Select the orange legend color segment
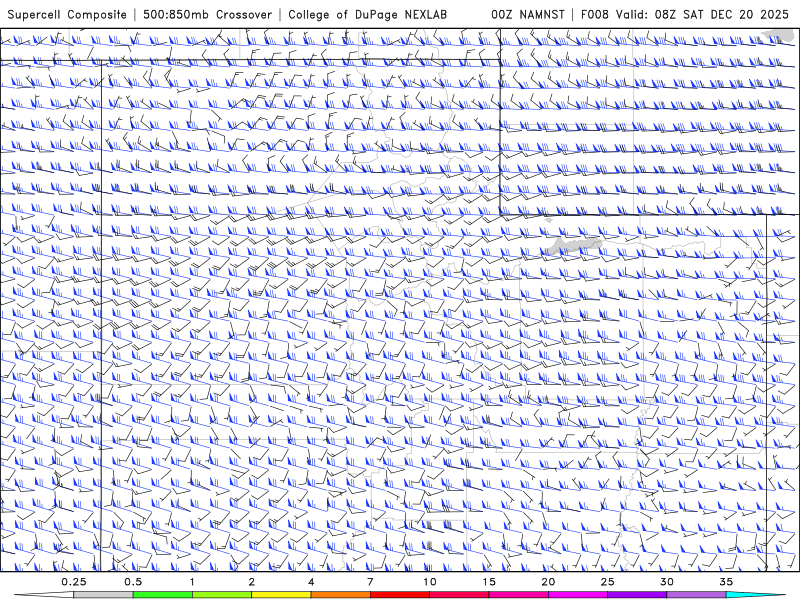 pos(340,595)
